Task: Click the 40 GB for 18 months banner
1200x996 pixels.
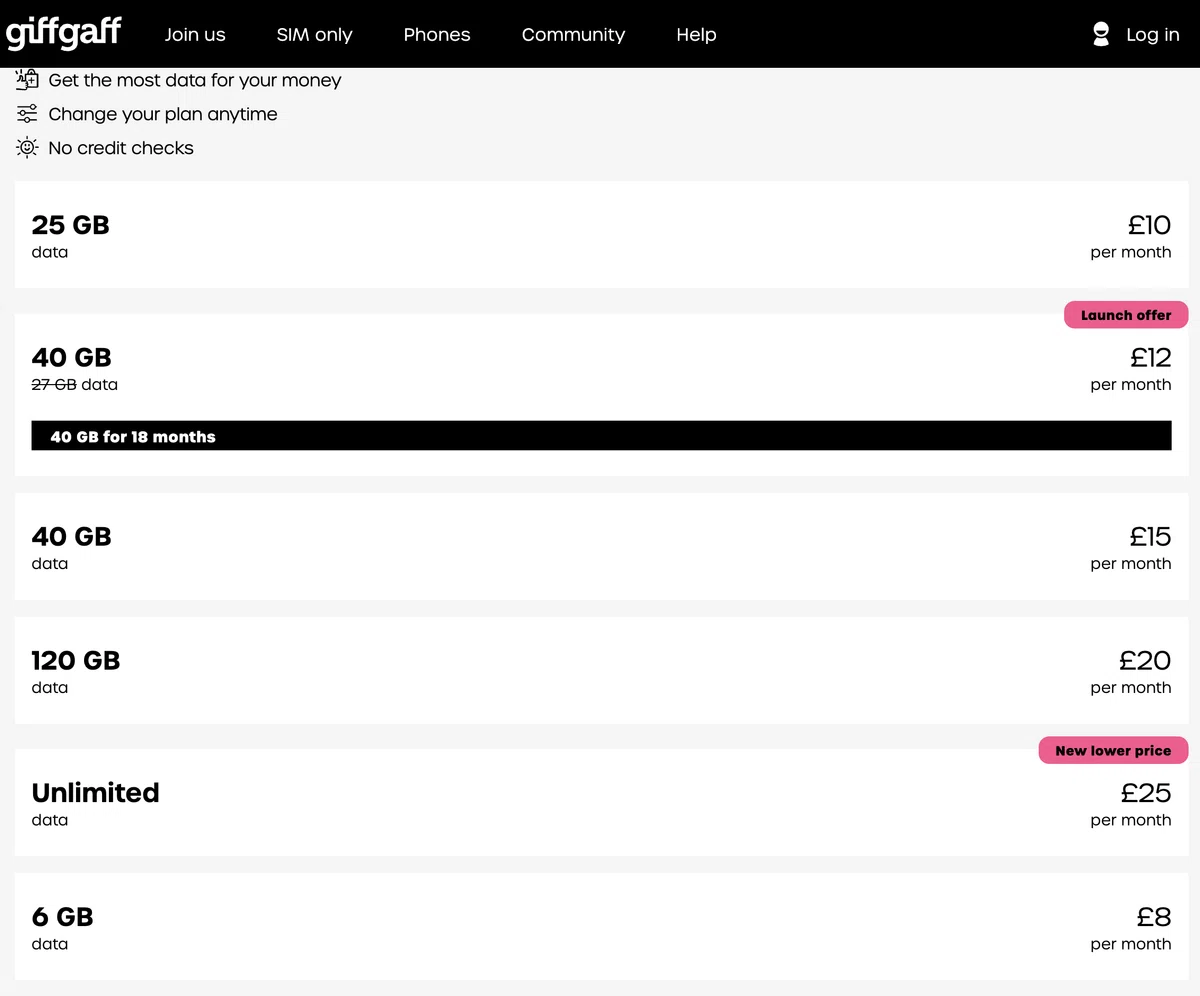Action: [x=601, y=436]
